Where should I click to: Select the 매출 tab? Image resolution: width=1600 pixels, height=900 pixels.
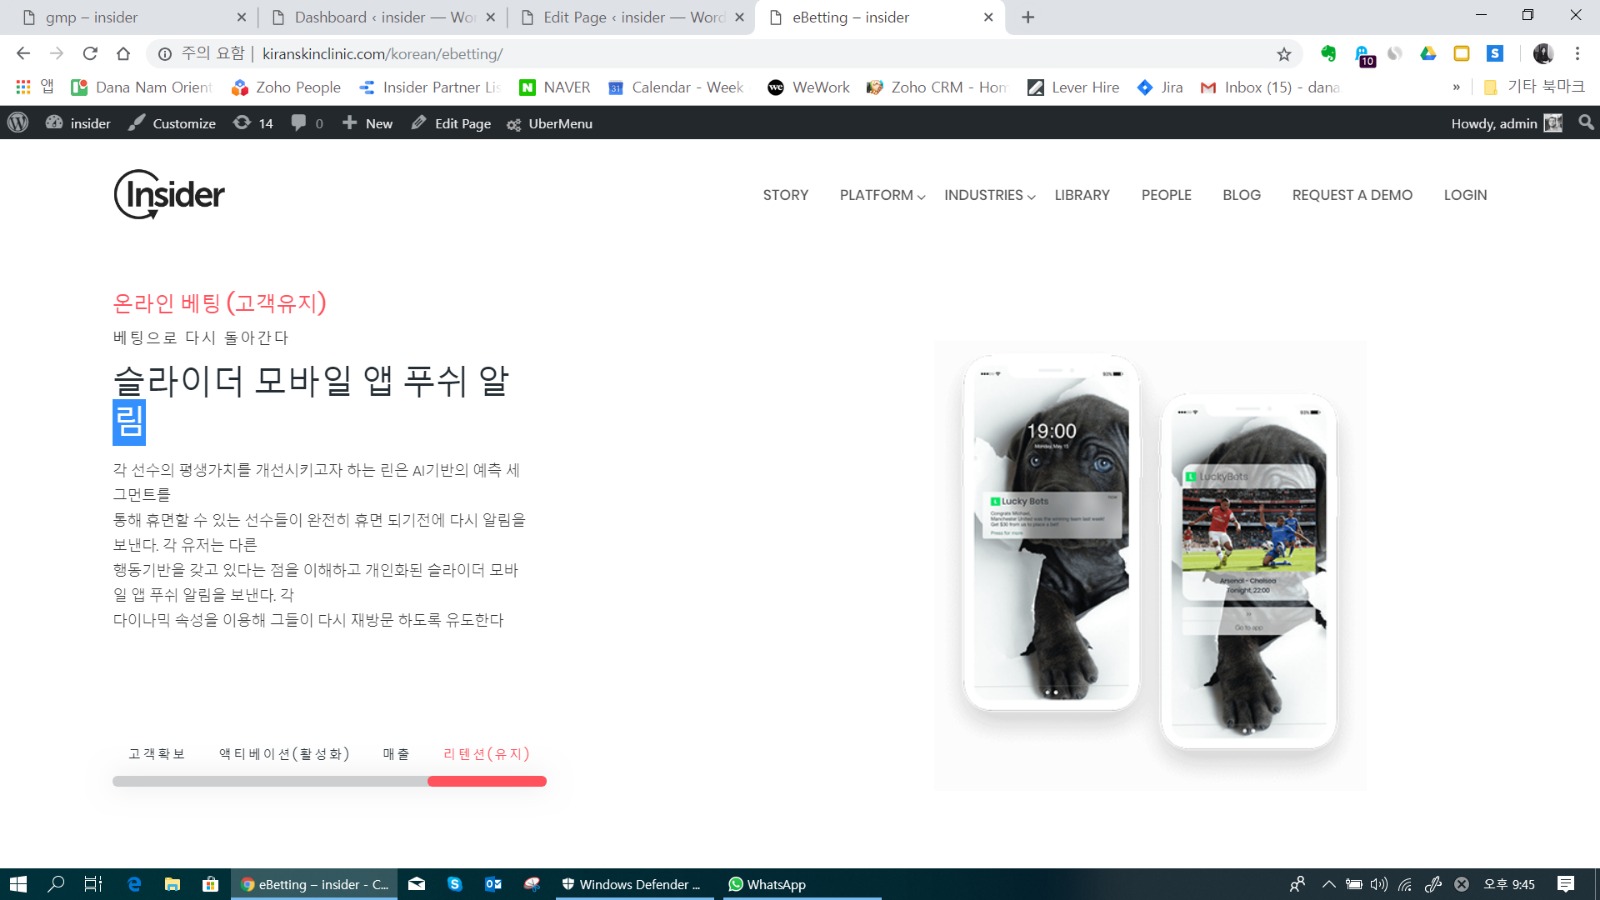coord(396,754)
